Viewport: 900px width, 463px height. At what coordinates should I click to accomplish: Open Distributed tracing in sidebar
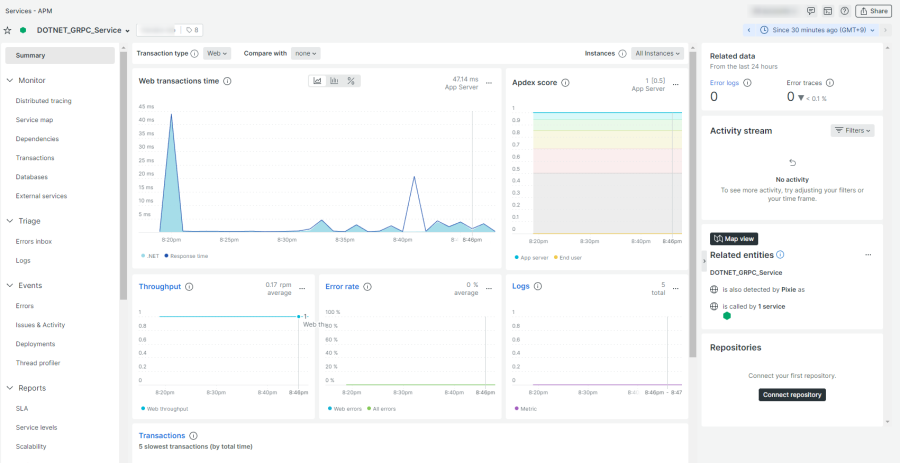(43, 101)
